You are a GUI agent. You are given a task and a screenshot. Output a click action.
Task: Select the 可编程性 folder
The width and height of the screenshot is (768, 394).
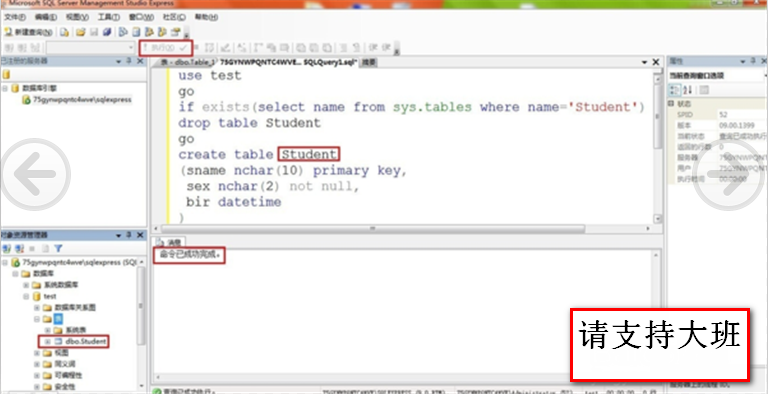[x=68, y=375]
